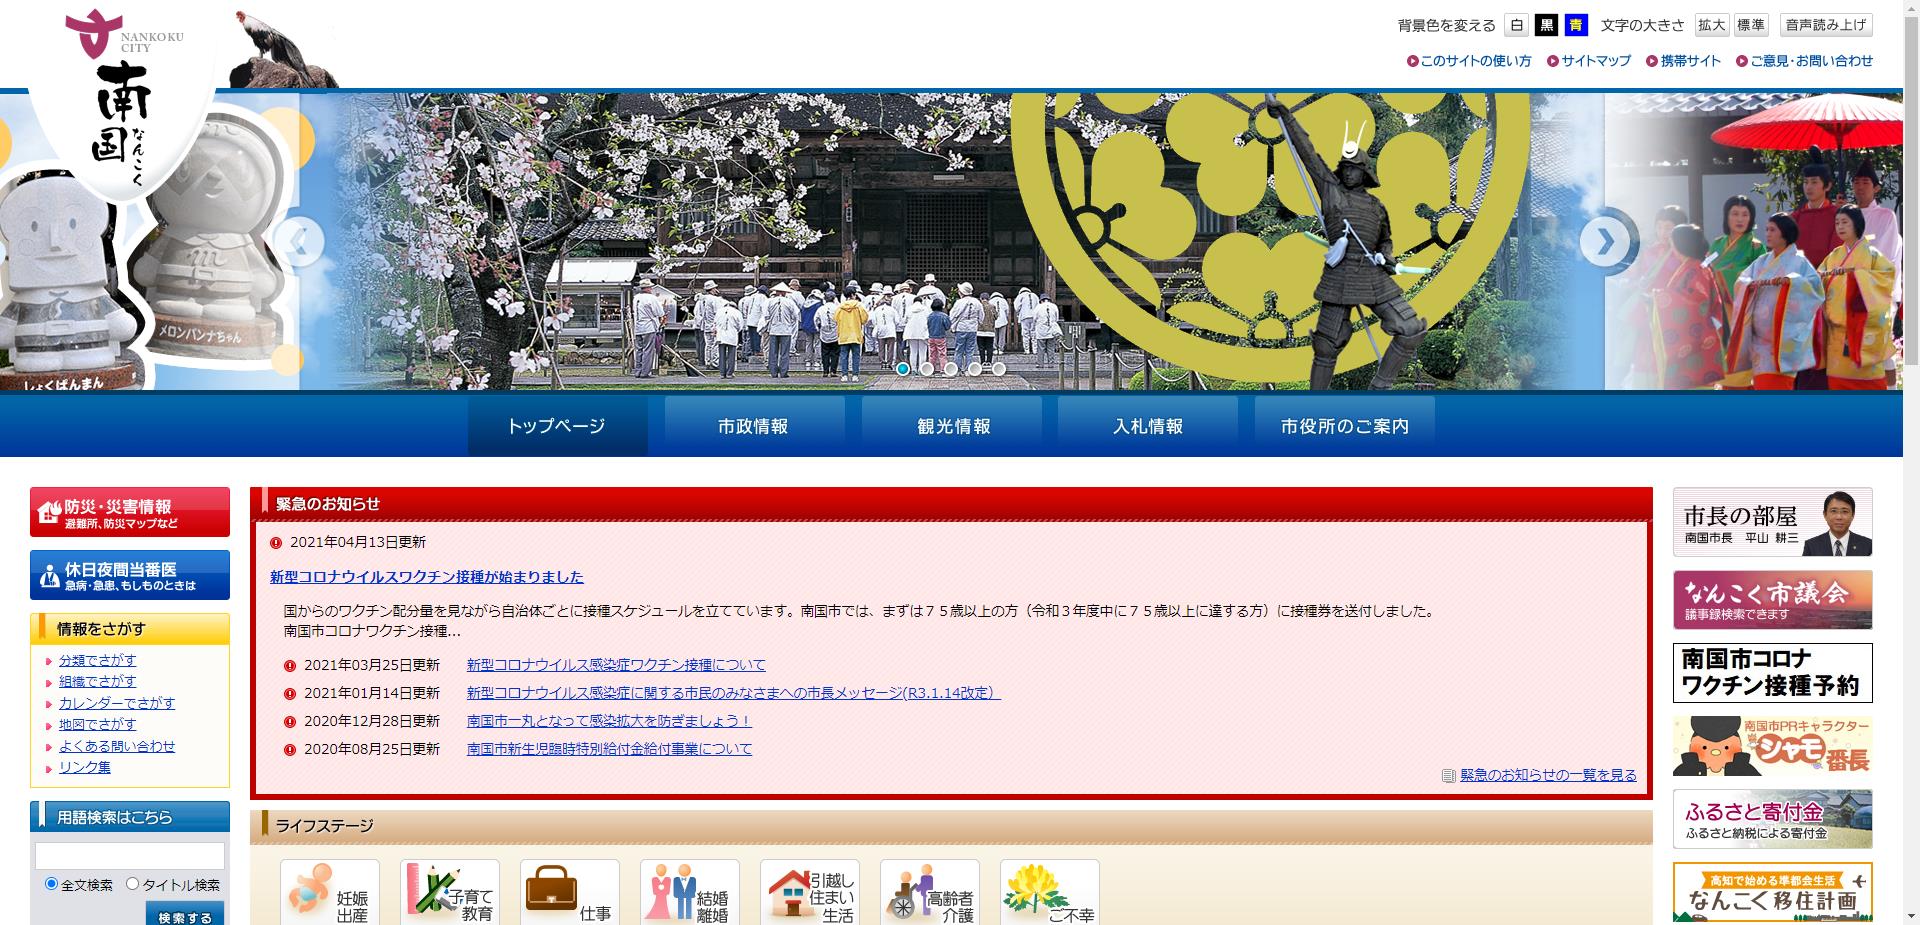Click the ご不幸 flower icon
1920x925 pixels.
point(1050,893)
